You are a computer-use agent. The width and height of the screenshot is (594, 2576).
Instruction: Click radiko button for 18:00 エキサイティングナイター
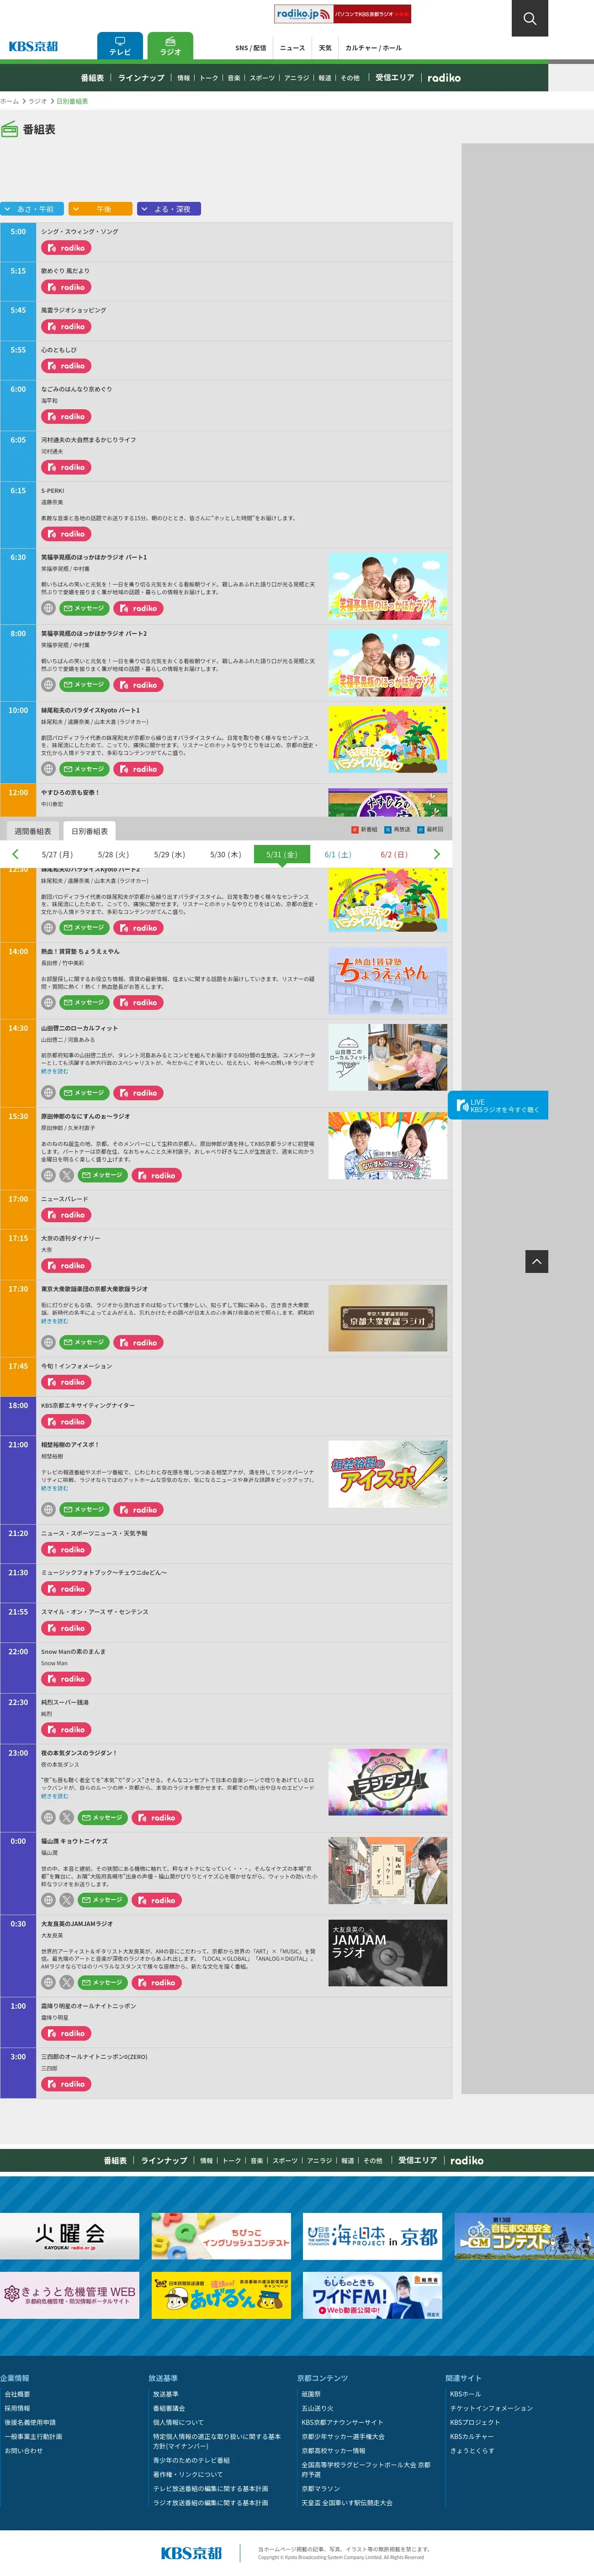(x=66, y=1421)
